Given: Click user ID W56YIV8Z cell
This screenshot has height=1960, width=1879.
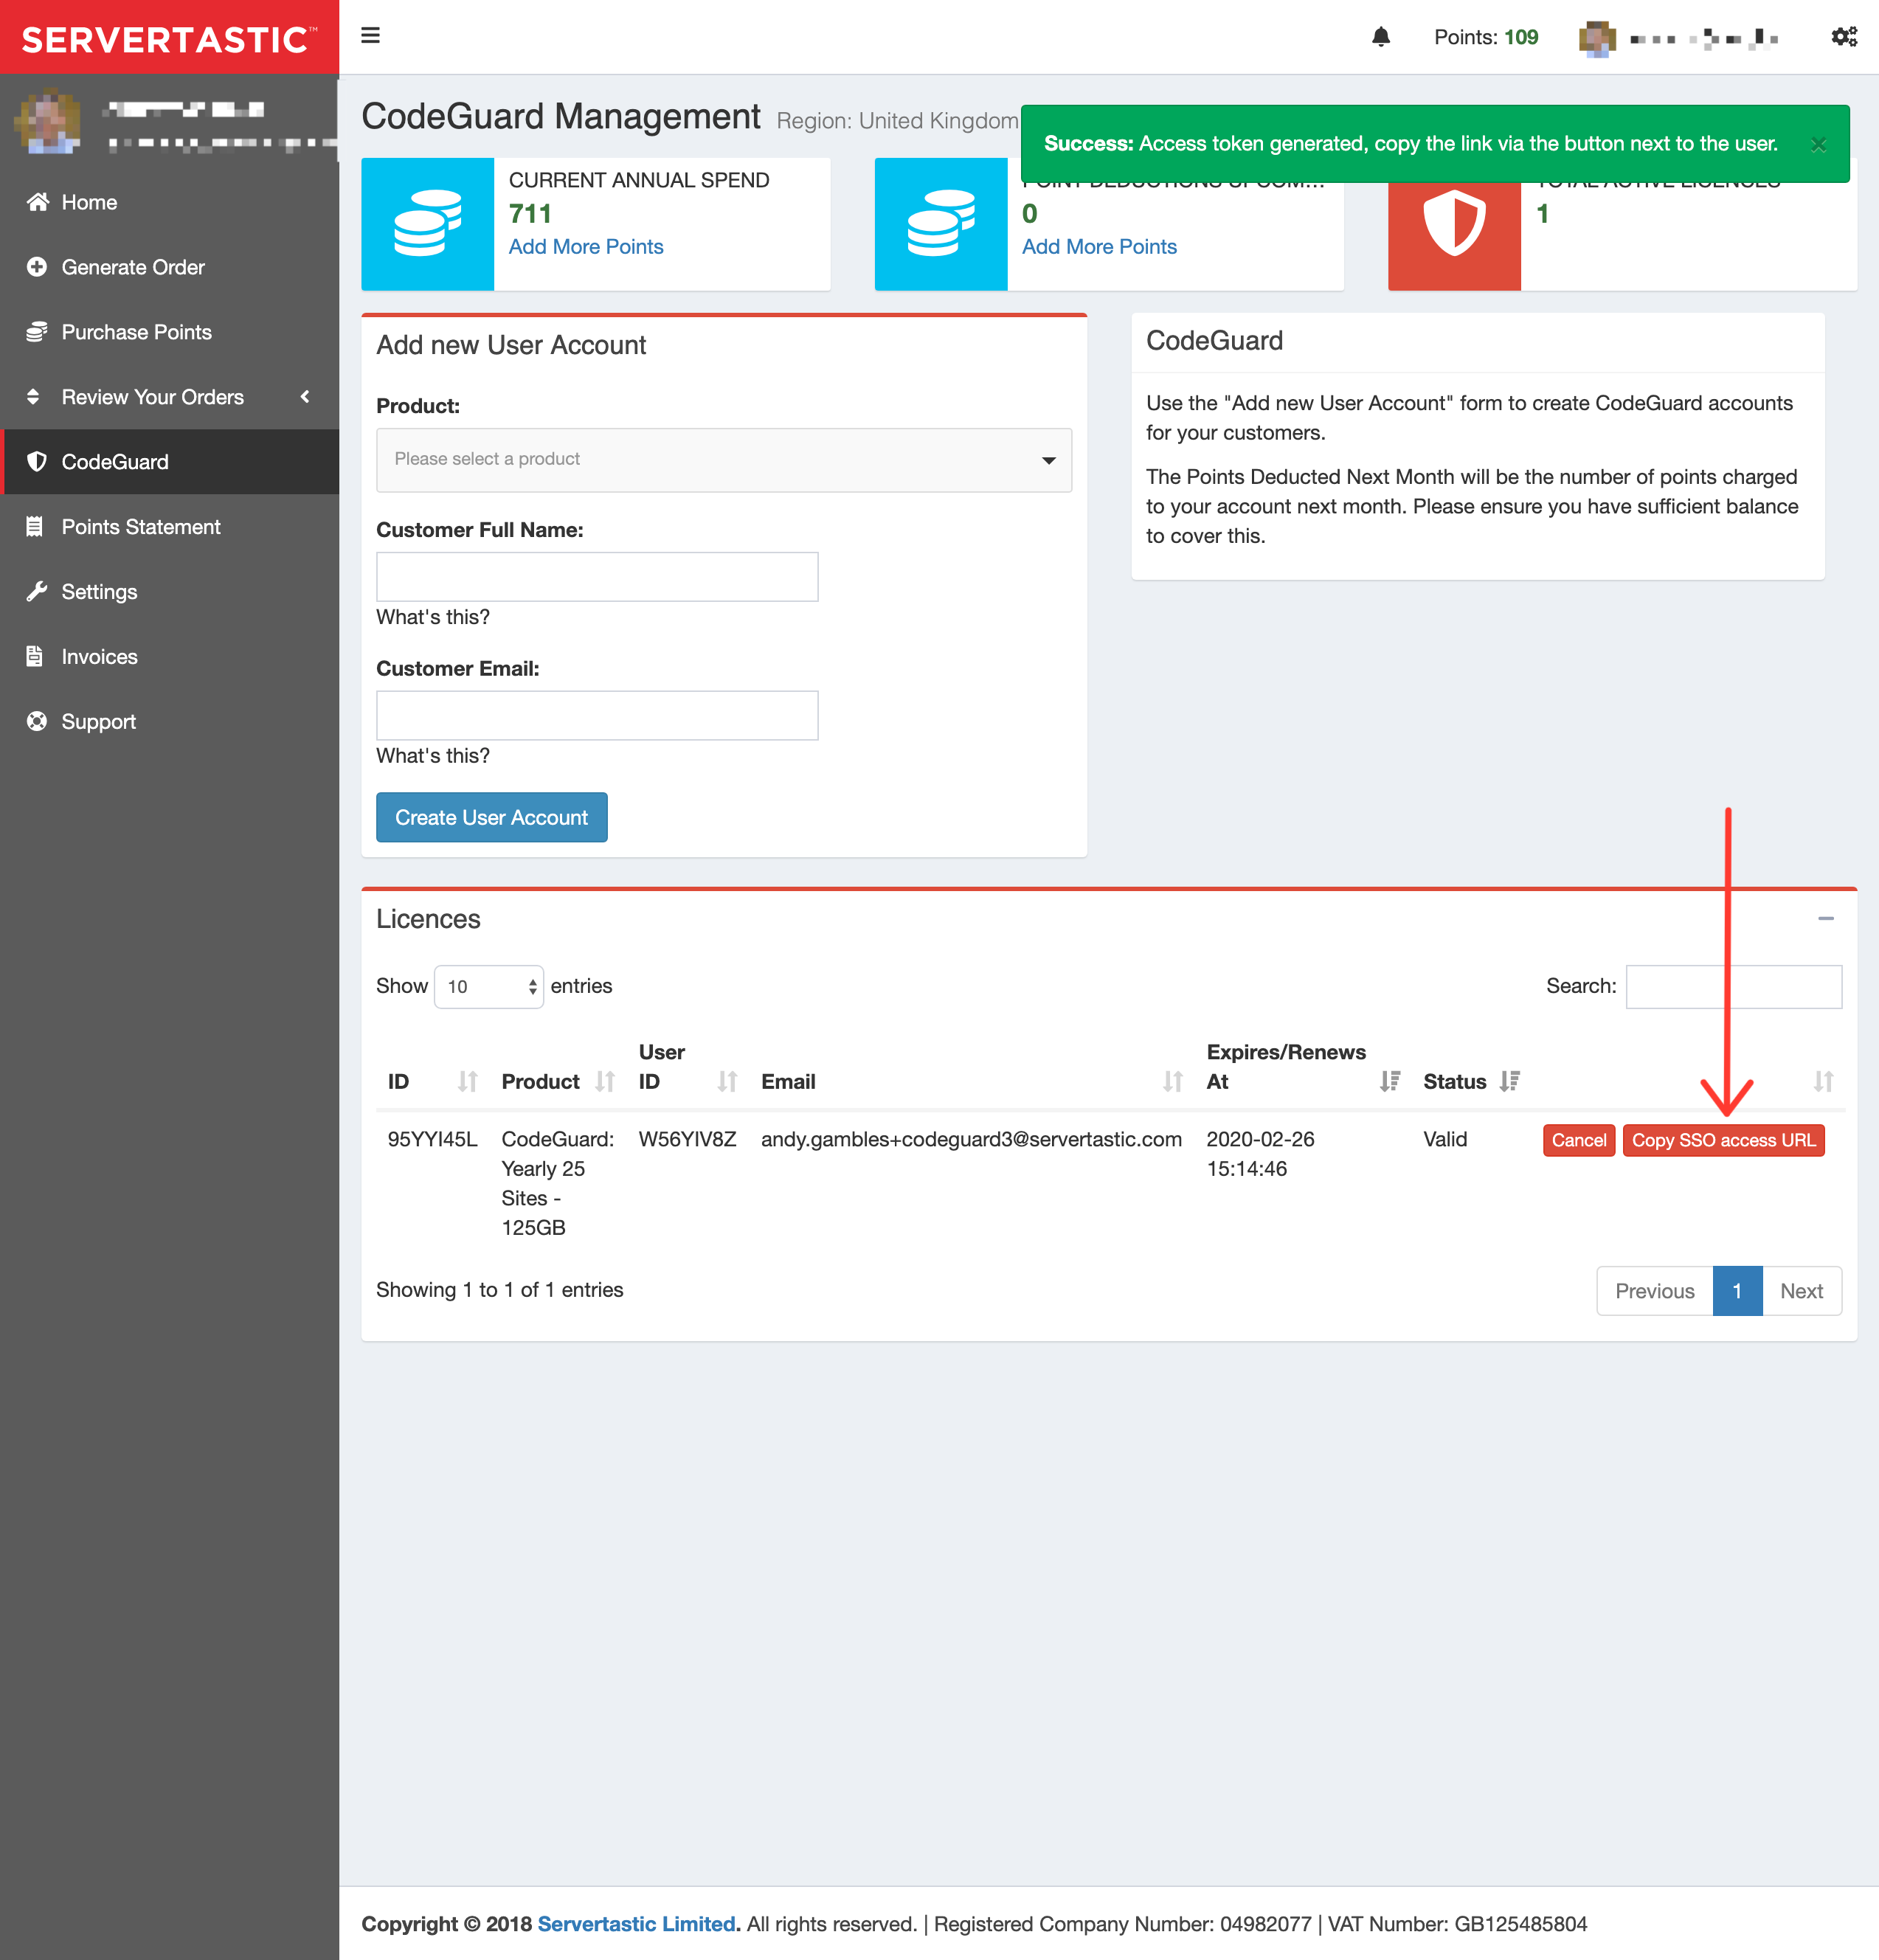Looking at the screenshot, I should 688,1139.
